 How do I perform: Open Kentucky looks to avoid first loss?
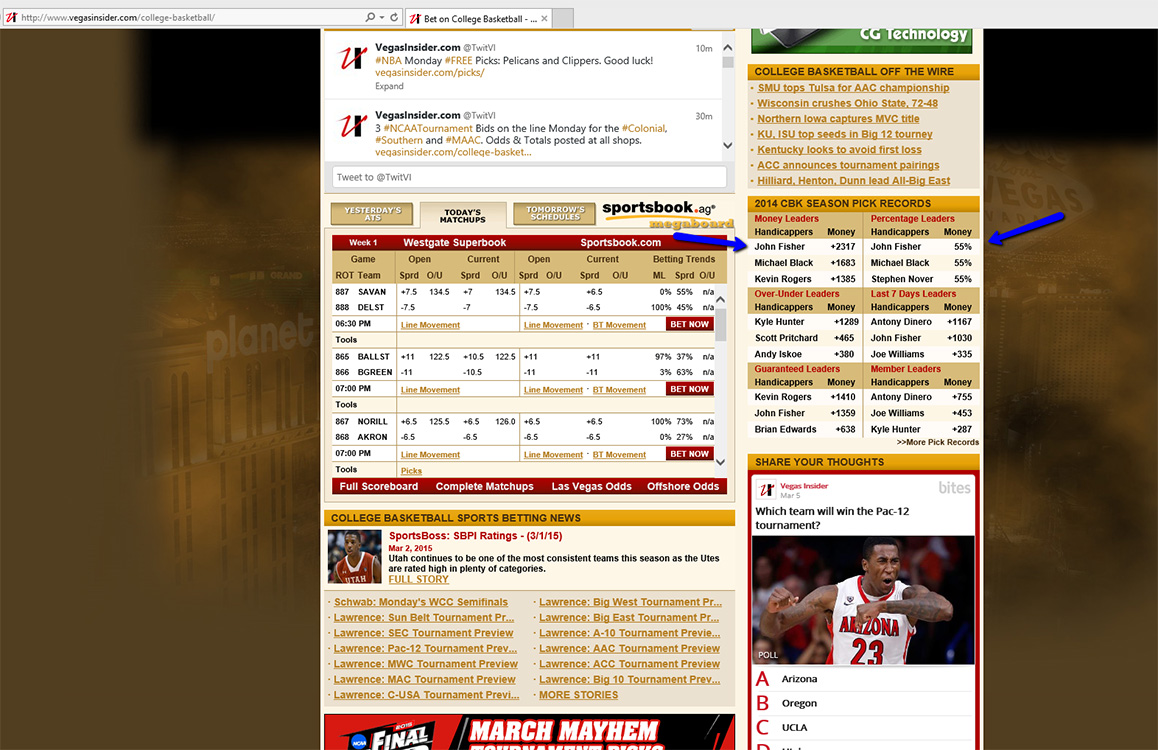pyautogui.click(x=839, y=150)
